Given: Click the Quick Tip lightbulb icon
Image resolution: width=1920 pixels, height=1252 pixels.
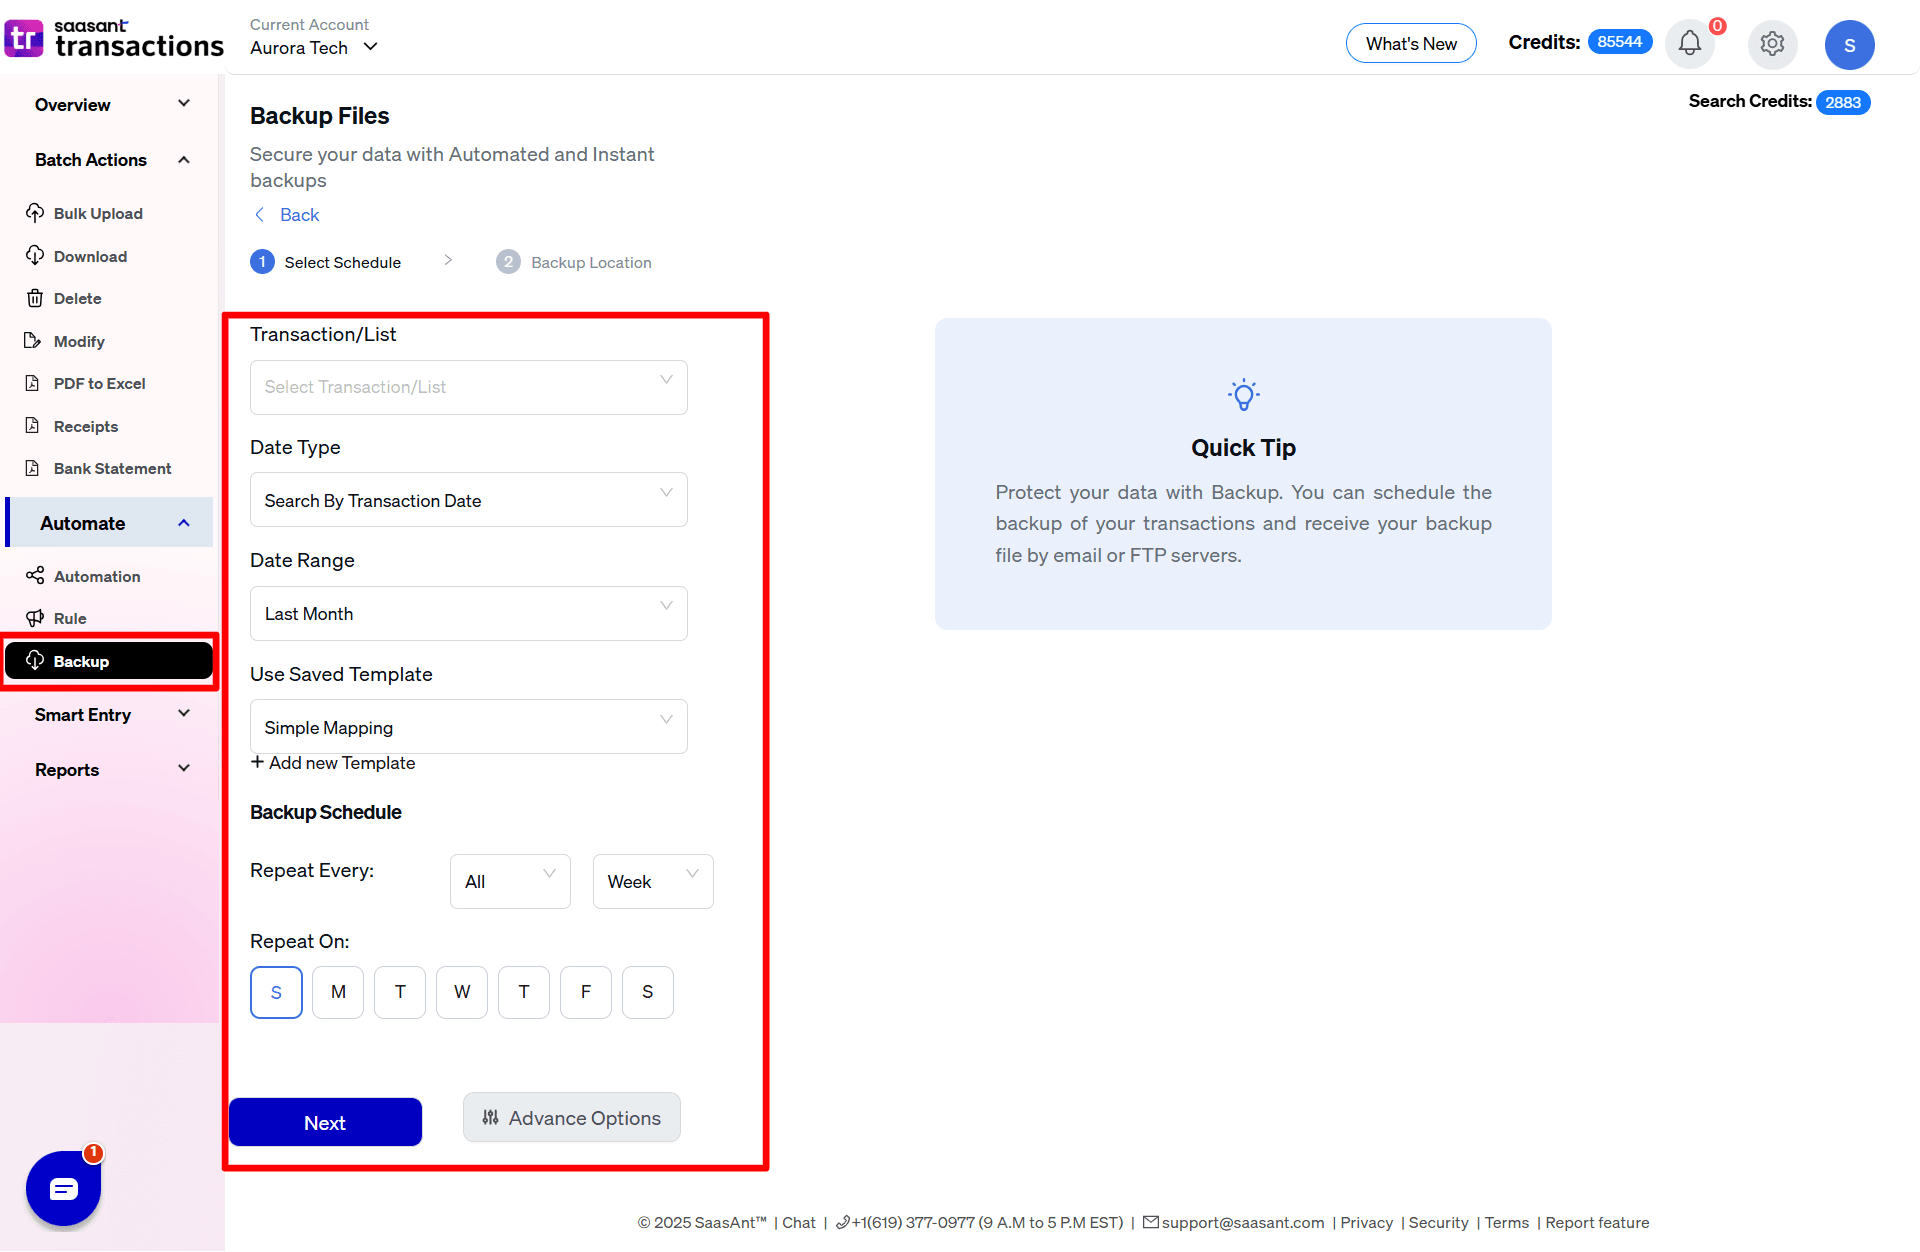Looking at the screenshot, I should [x=1243, y=395].
